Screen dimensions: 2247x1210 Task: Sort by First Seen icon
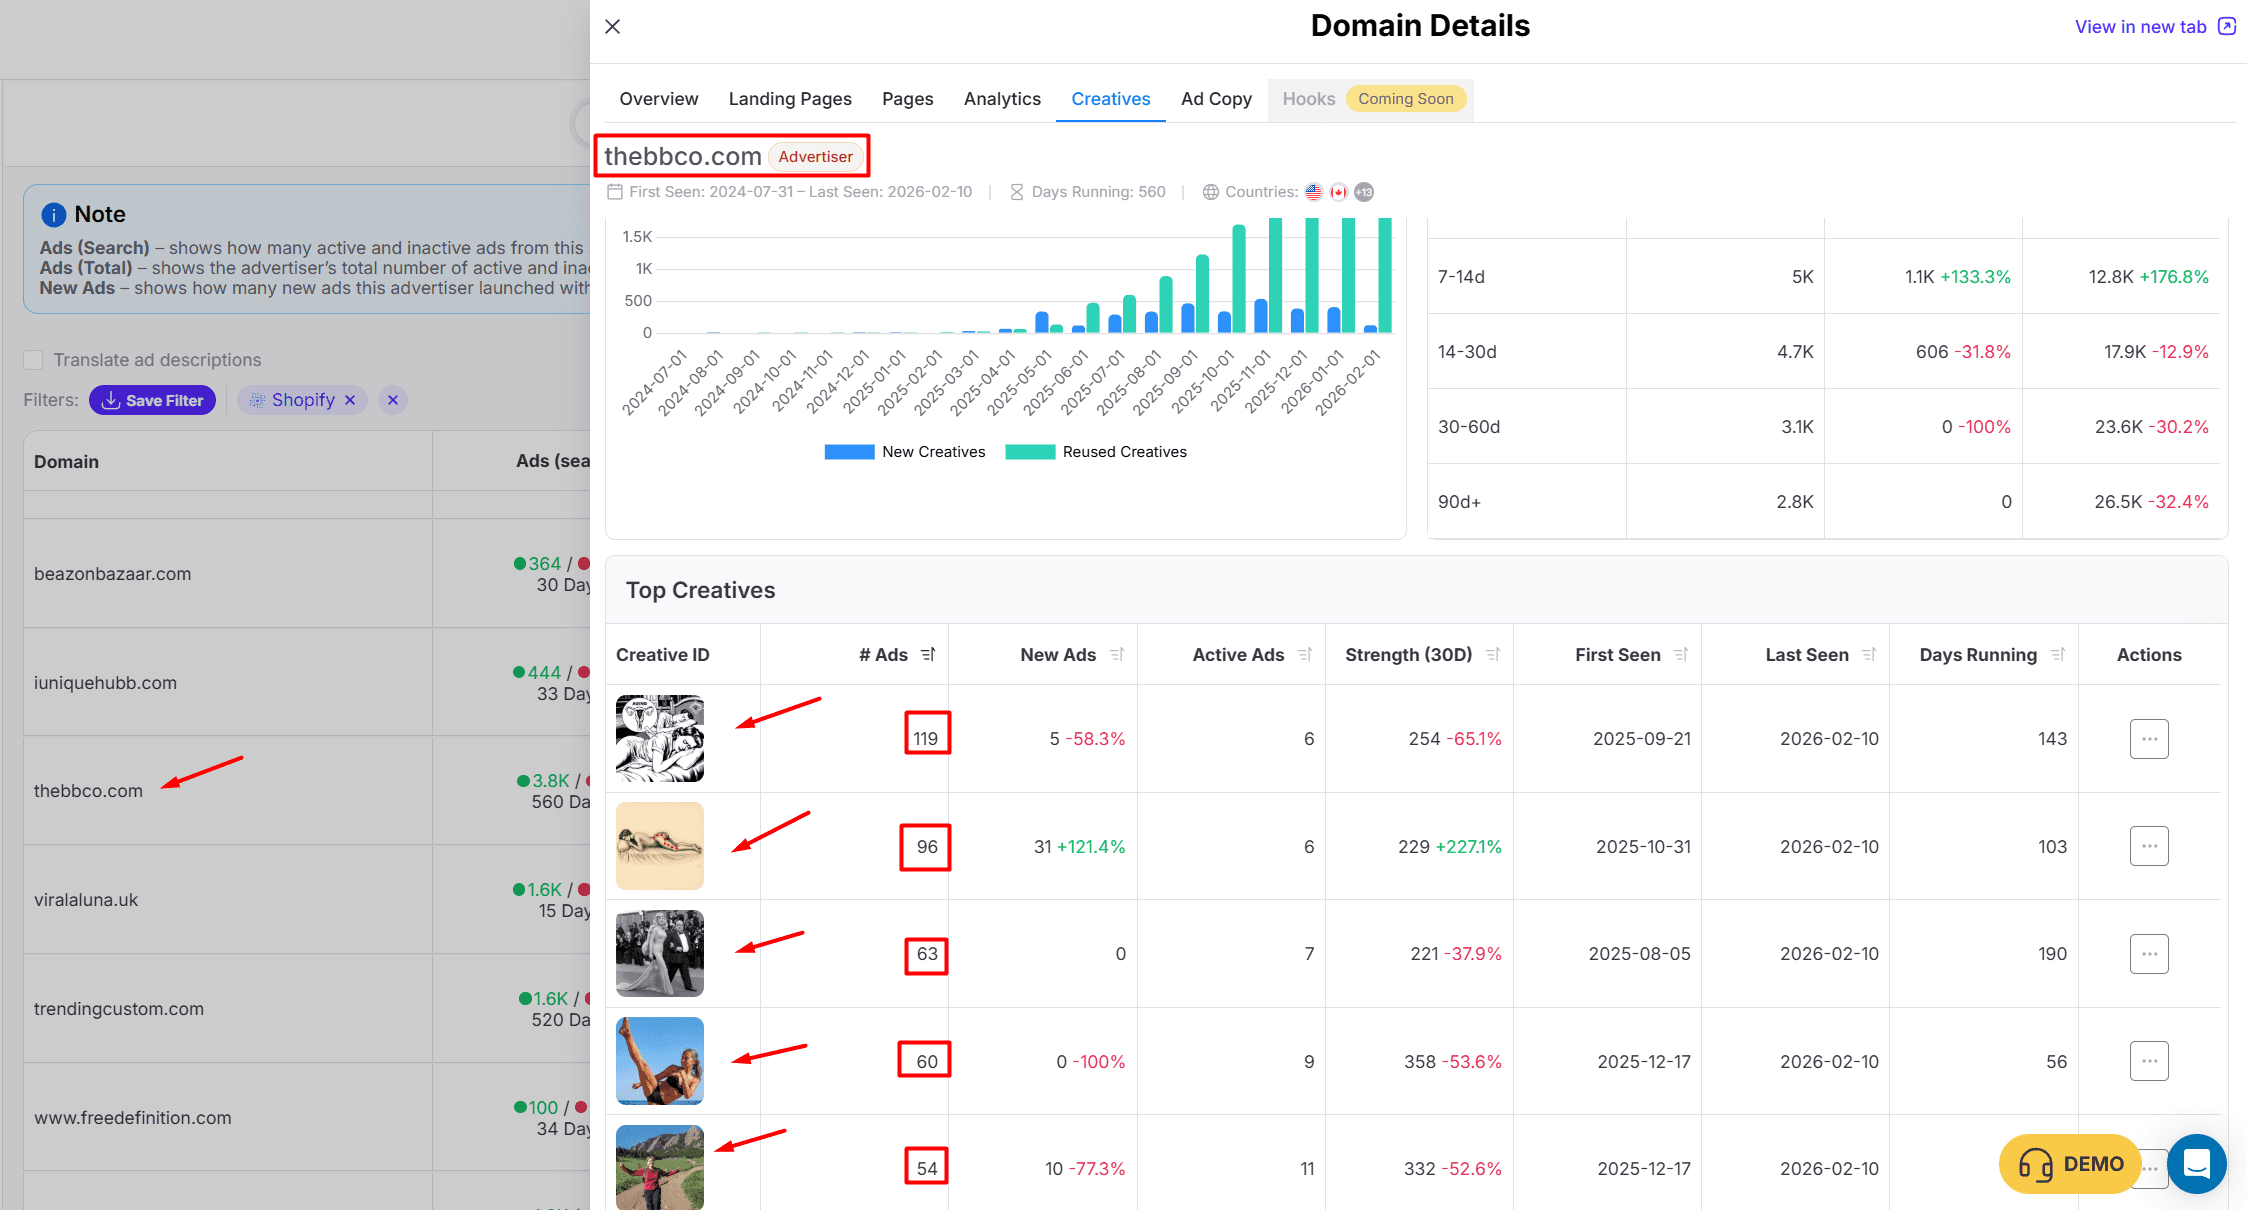(x=1681, y=655)
